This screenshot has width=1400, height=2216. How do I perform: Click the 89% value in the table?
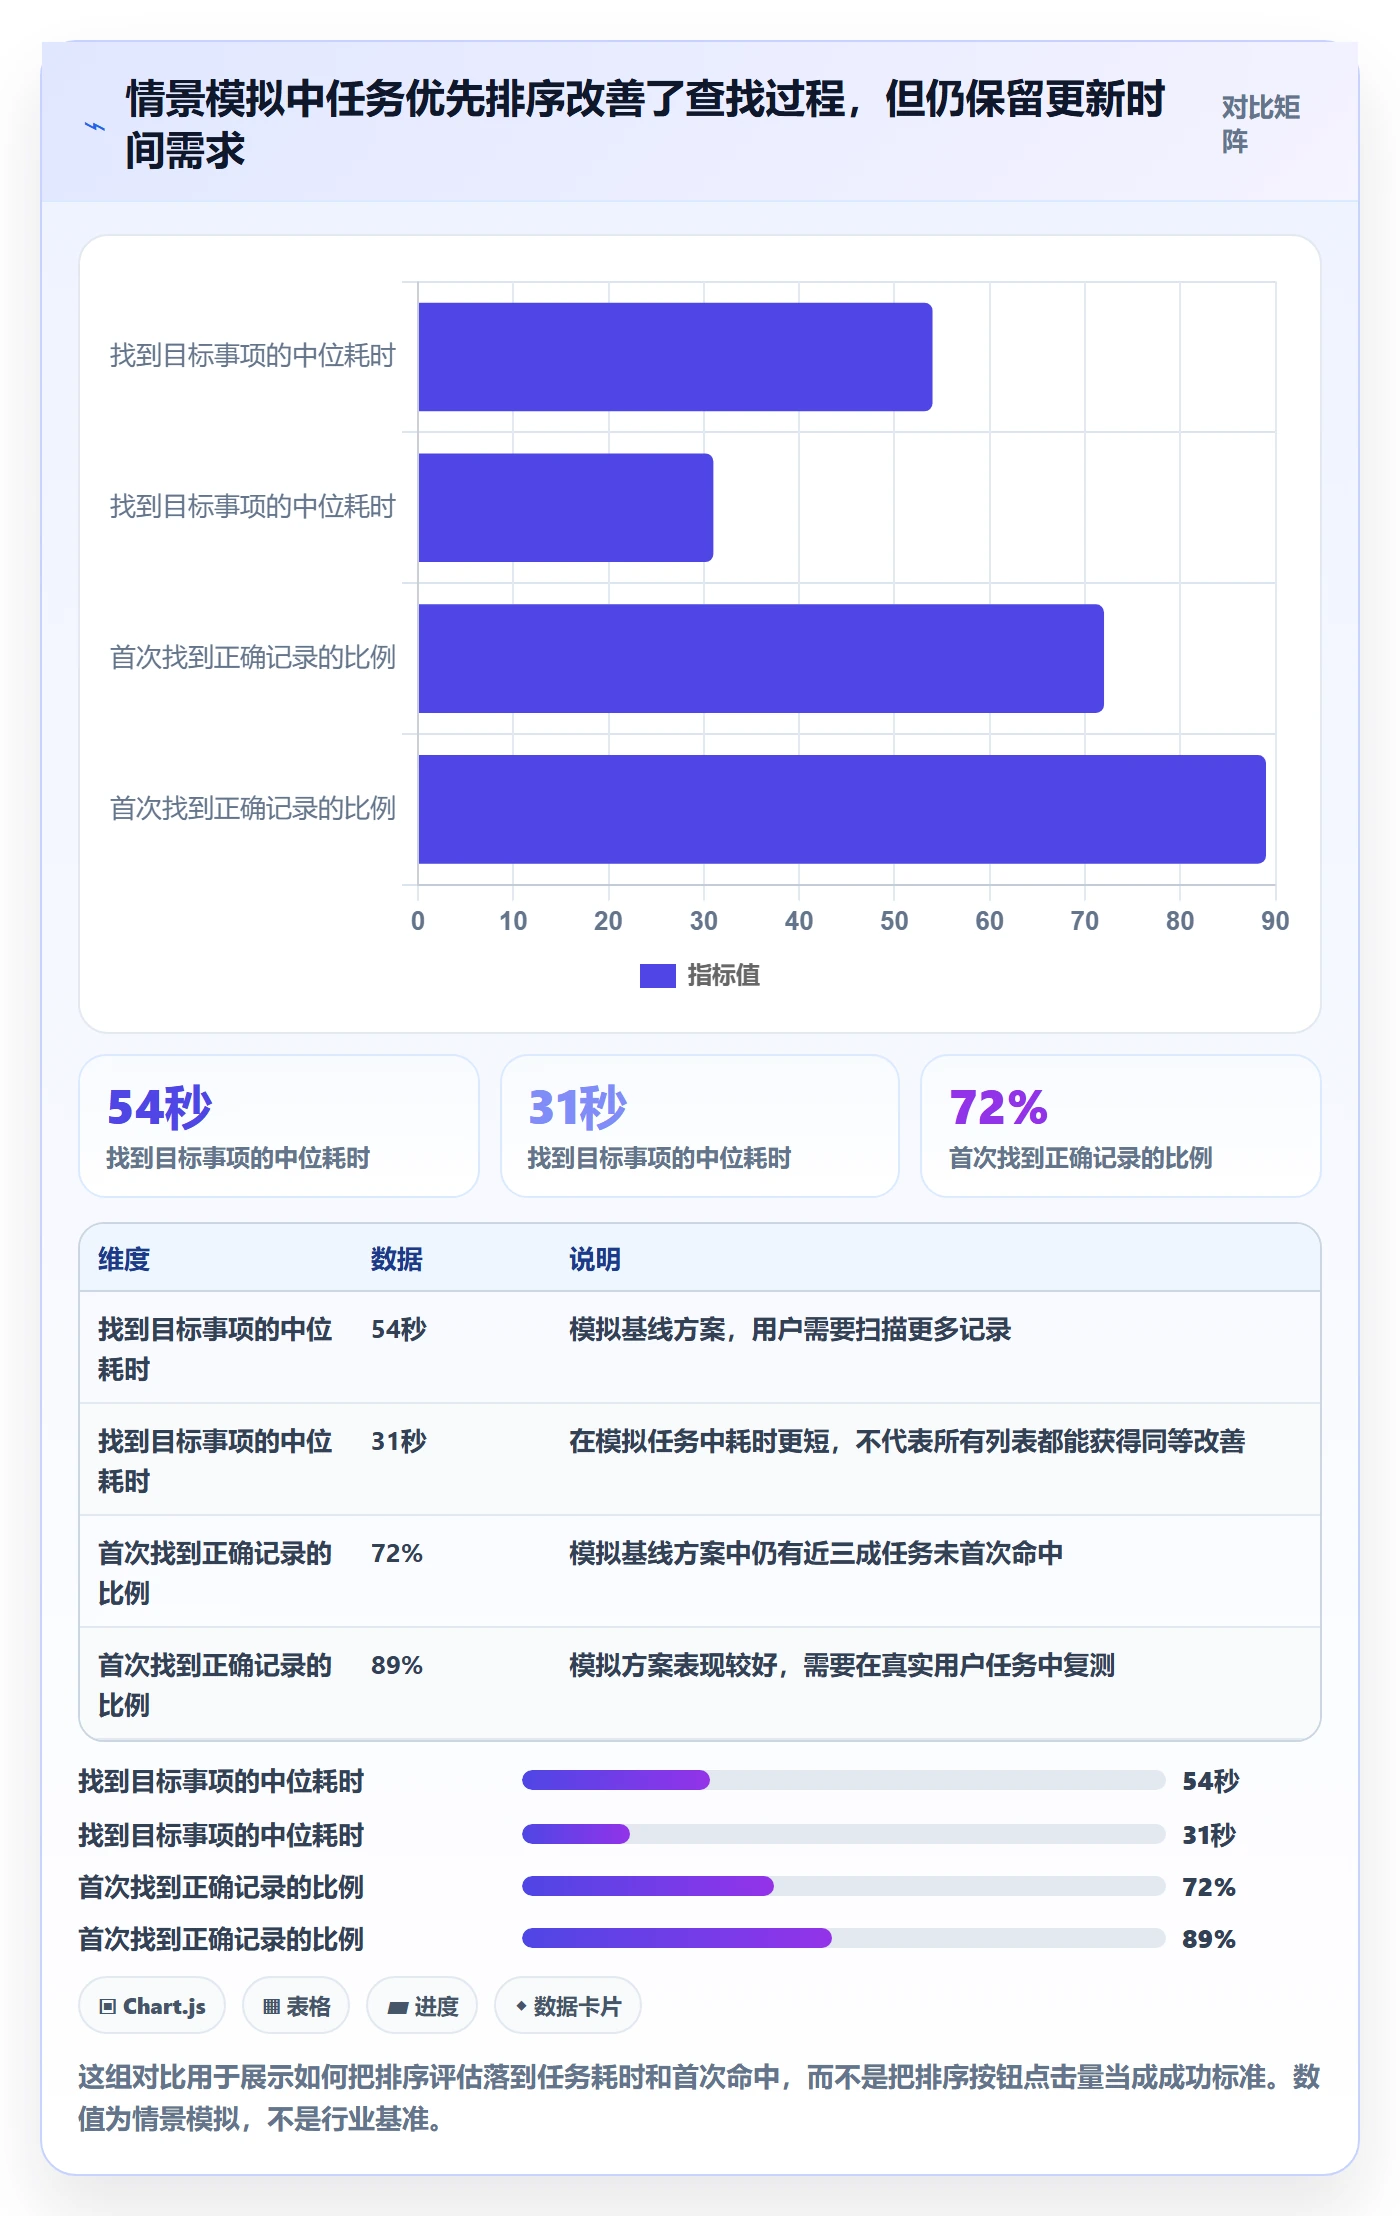tap(397, 1665)
